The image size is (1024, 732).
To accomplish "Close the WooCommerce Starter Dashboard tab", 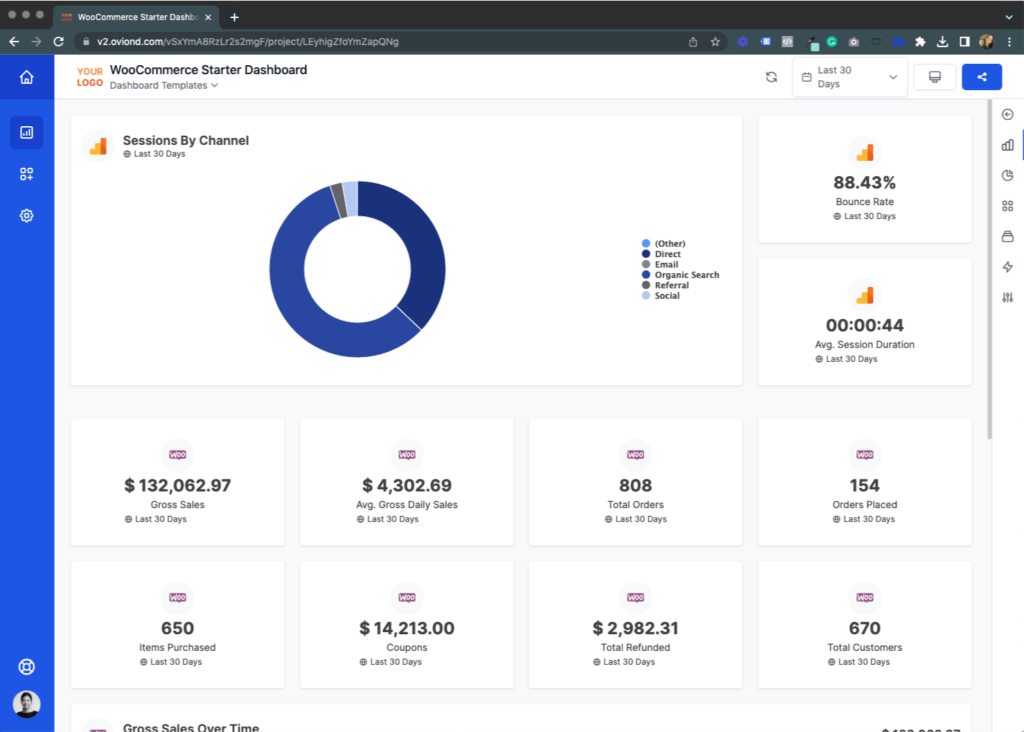I will click(x=208, y=18).
